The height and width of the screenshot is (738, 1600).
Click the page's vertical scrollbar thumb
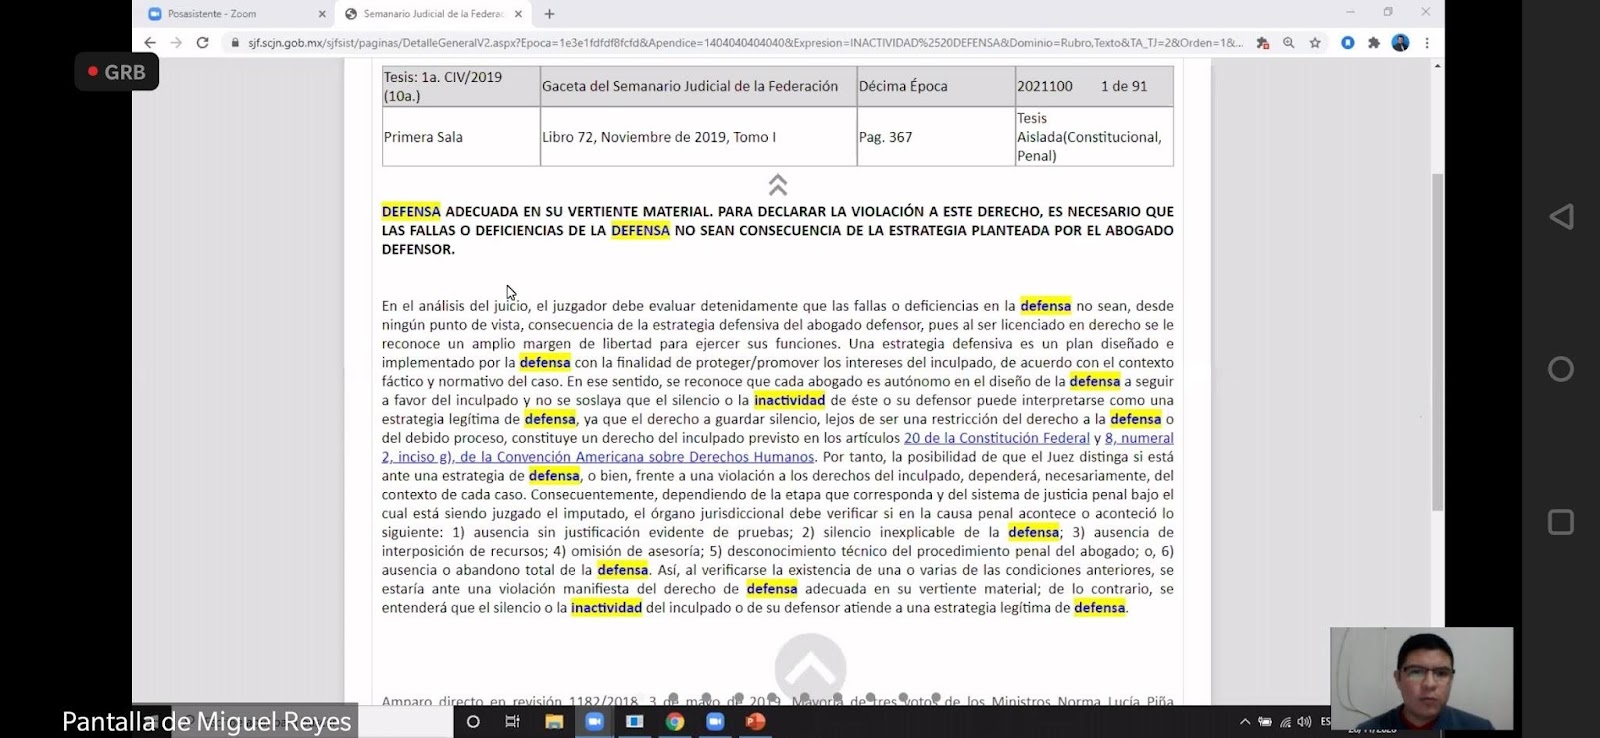(x=1437, y=342)
